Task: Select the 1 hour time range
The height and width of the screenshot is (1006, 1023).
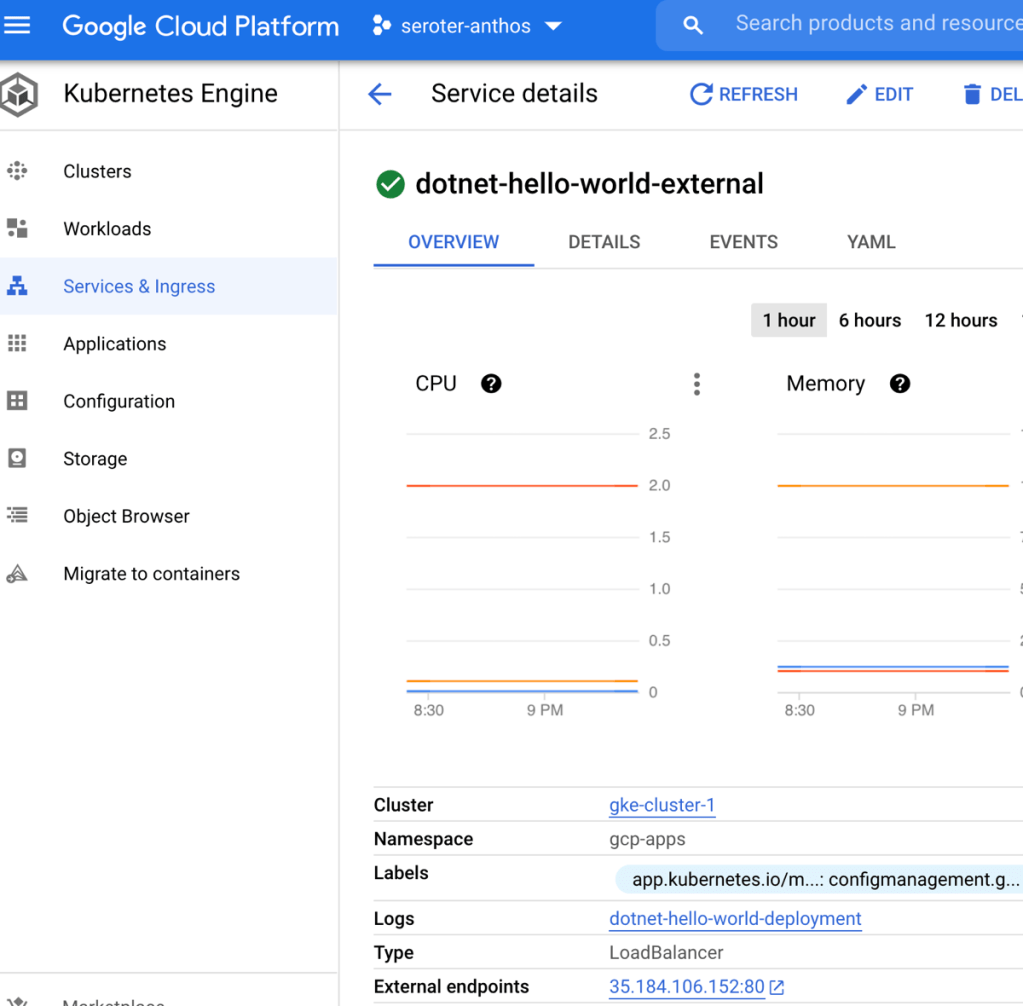Action: click(788, 320)
